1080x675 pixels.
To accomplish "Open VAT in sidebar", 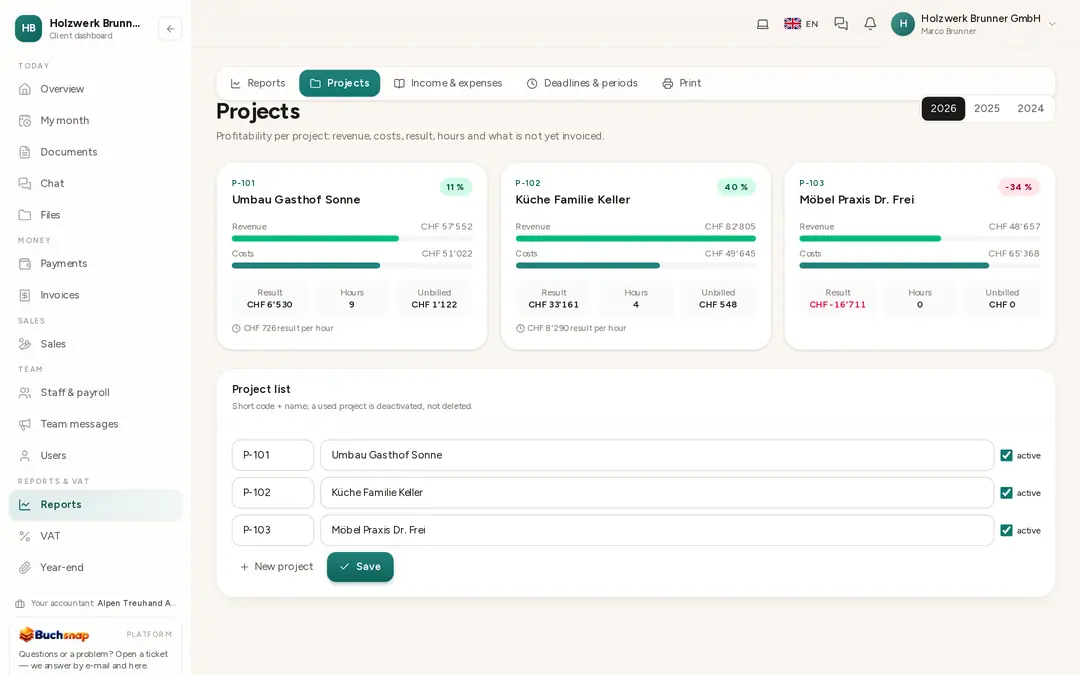I will tap(96, 536).
